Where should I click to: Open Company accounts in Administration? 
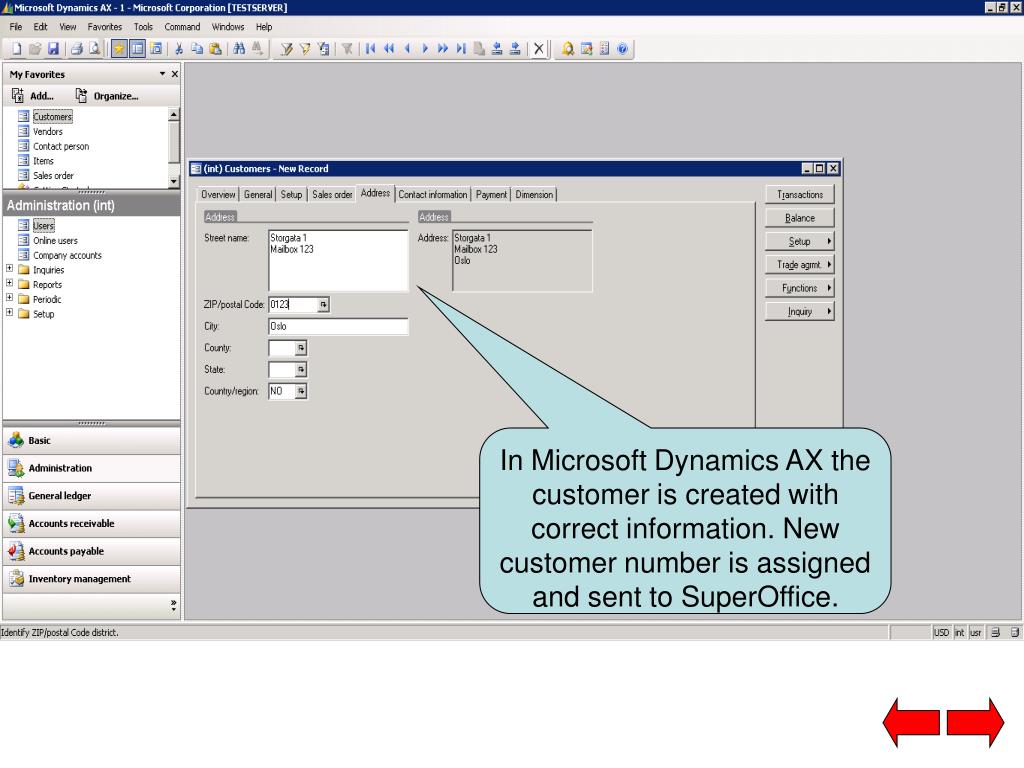tap(67, 255)
